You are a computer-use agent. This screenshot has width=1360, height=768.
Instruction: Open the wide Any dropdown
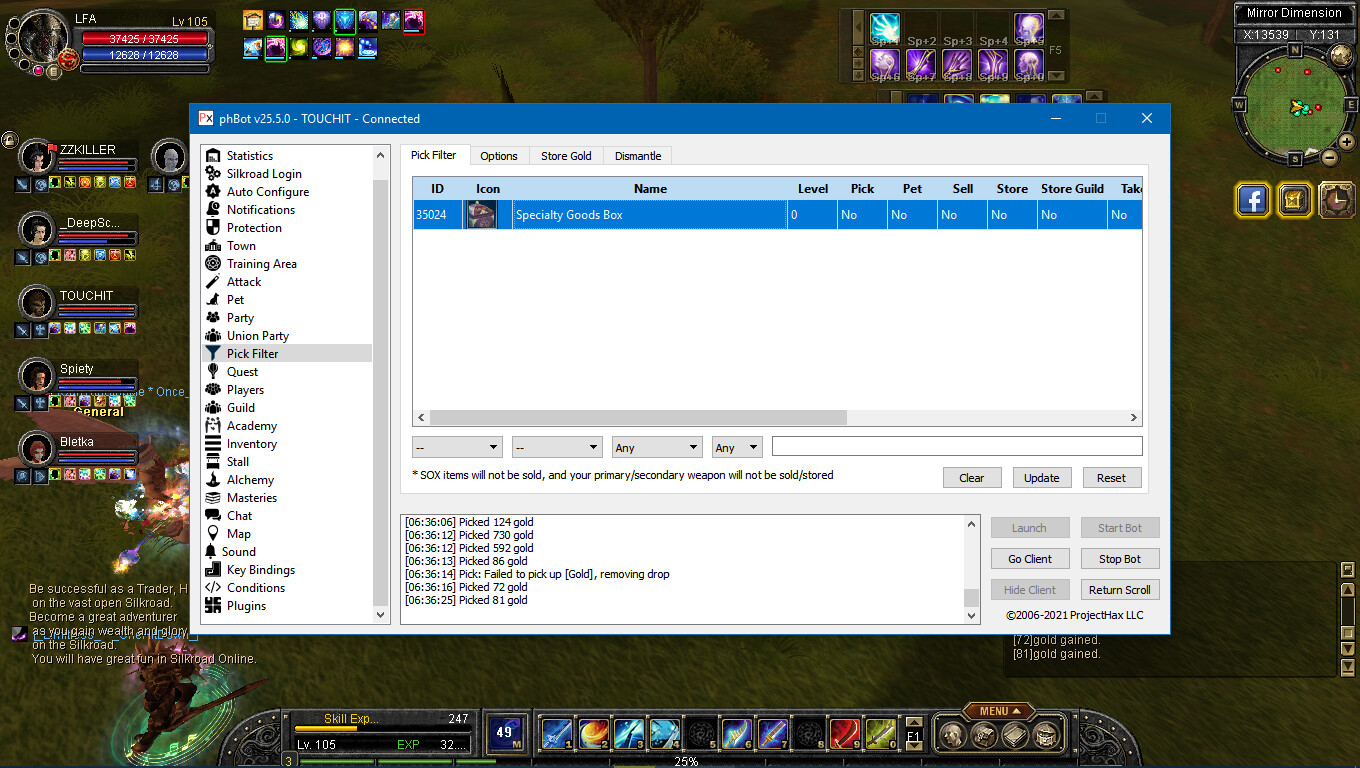(x=657, y=448)
